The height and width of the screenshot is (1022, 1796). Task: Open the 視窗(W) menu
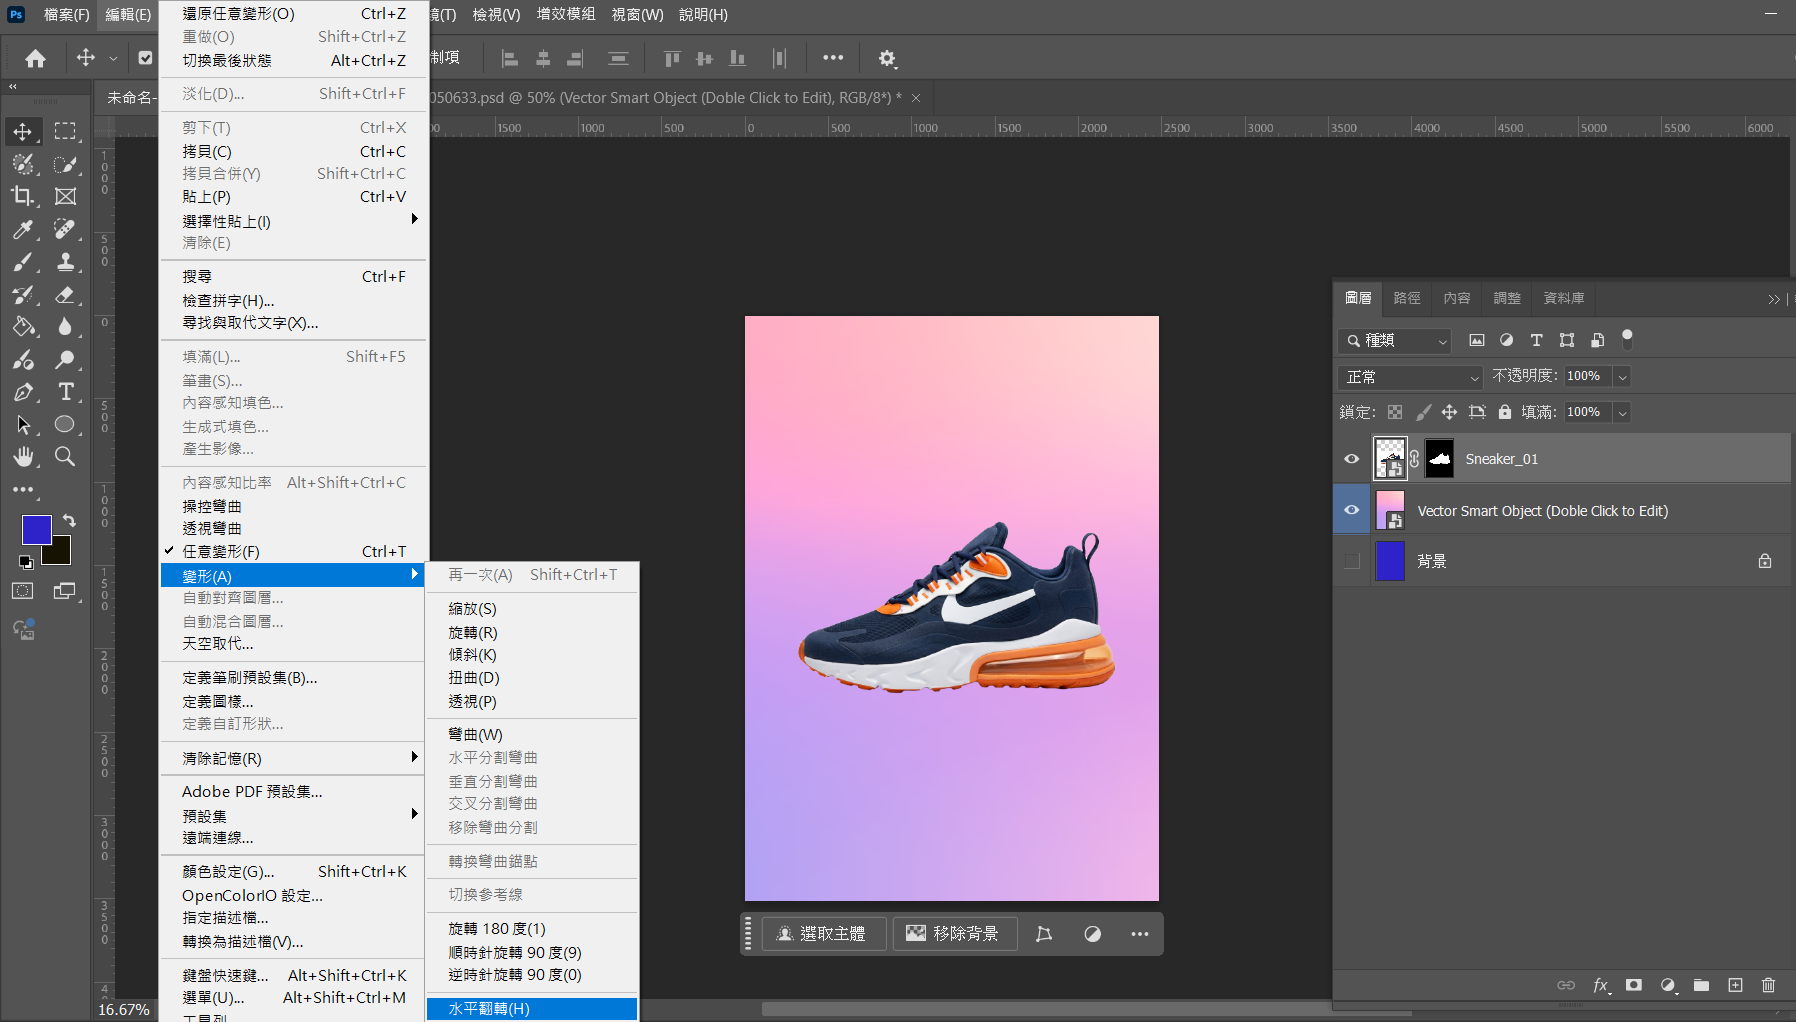pyautogui.click(x=638, y=14)
